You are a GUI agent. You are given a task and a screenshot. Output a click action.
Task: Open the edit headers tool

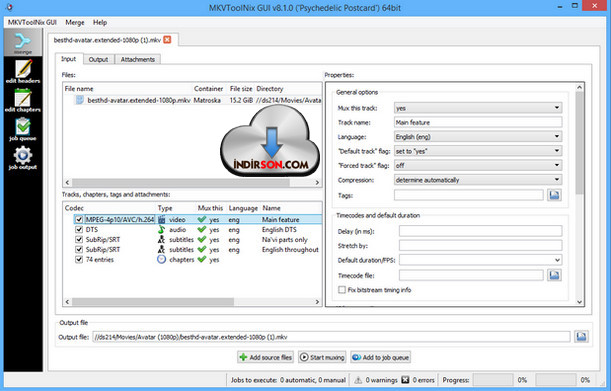(23, 71)
